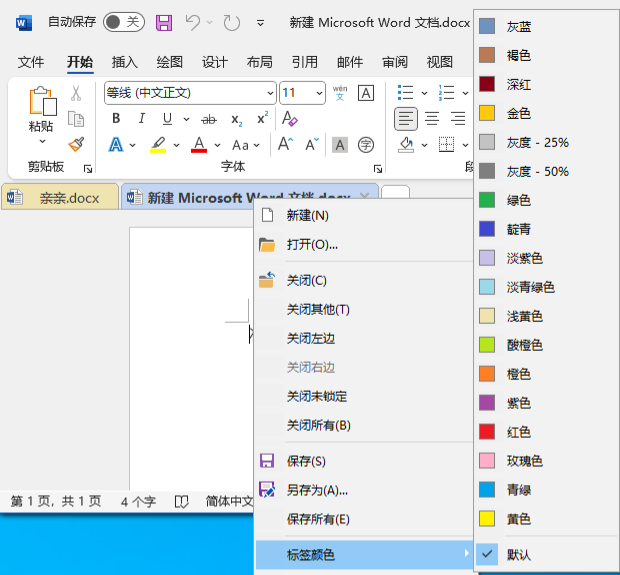This screenshot has height=575, width=620.
Task: Choose 保存所有(E) in context menu
Action: (x=364, y=519)
